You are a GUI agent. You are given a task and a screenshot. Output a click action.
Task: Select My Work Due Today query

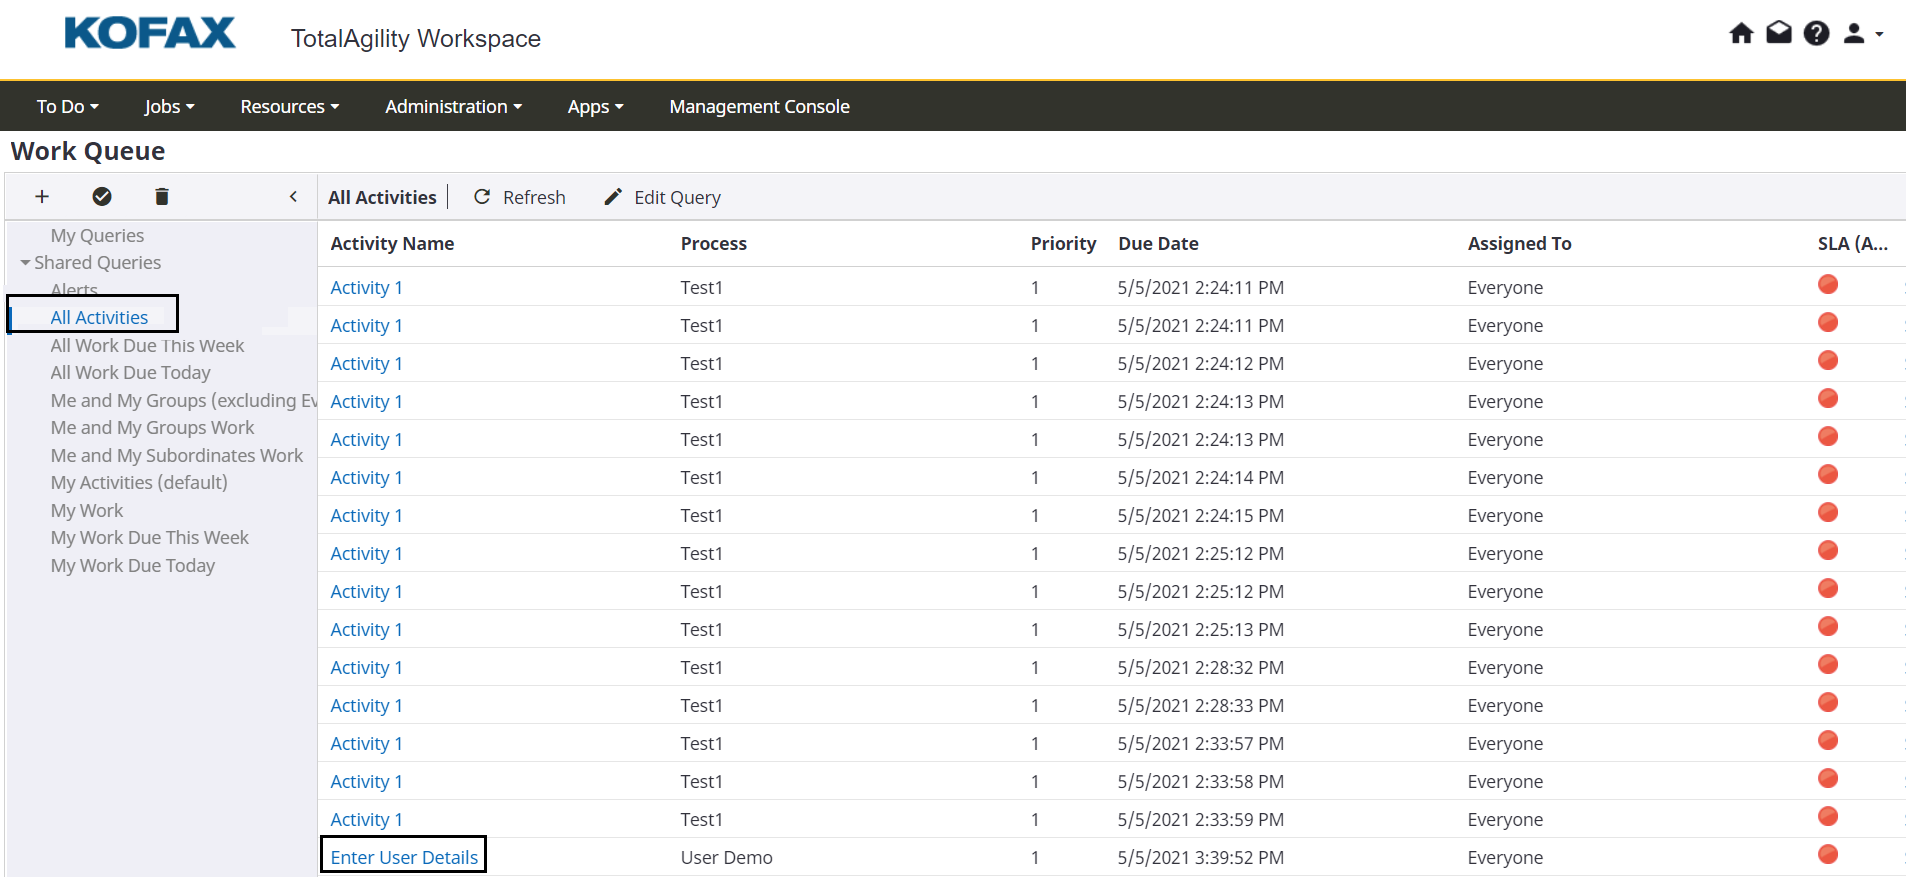click(133, 566)
